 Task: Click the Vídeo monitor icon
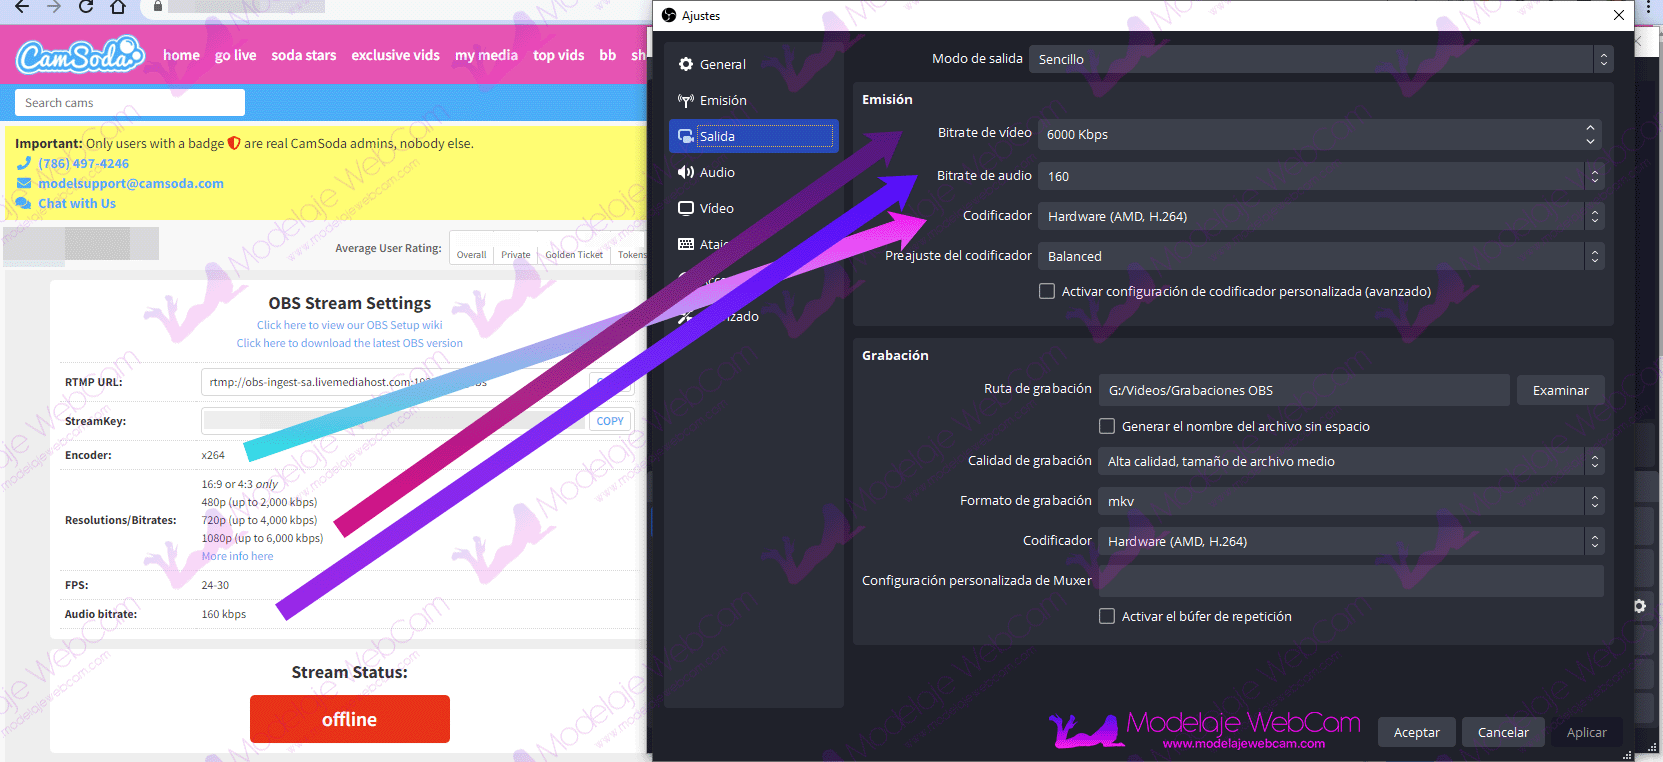coord(686,208)
